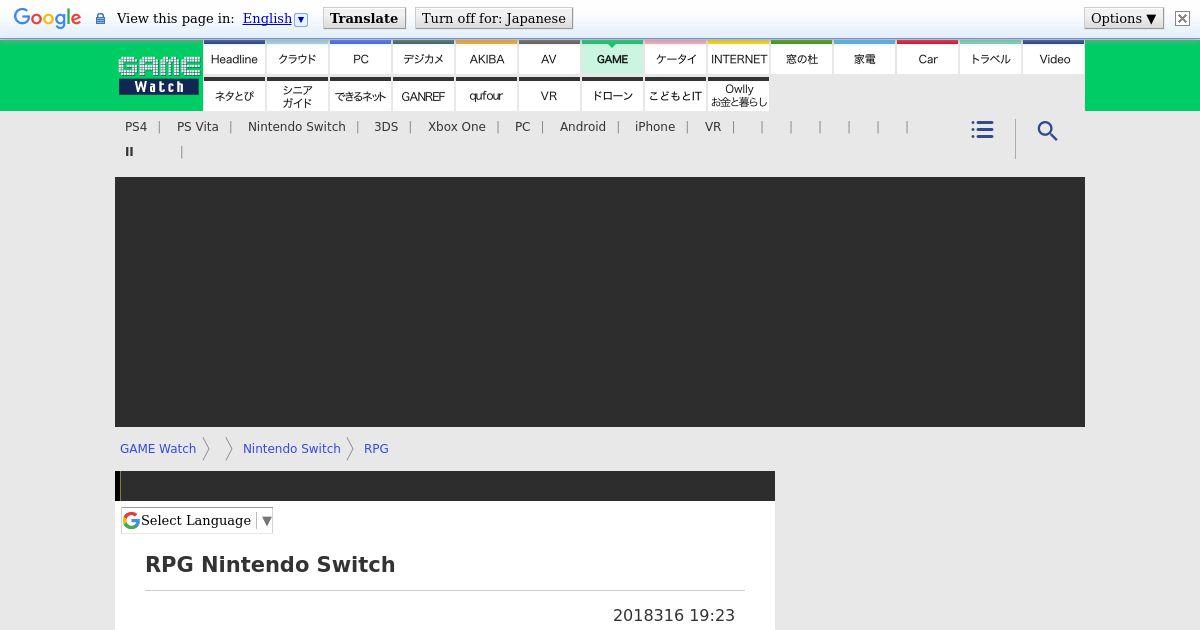The width and height of the screenshot is (1200, 630).
Task: Go to Nintendo Switch category in subnav
Action: pyautogui.click(x=297, y=127)
